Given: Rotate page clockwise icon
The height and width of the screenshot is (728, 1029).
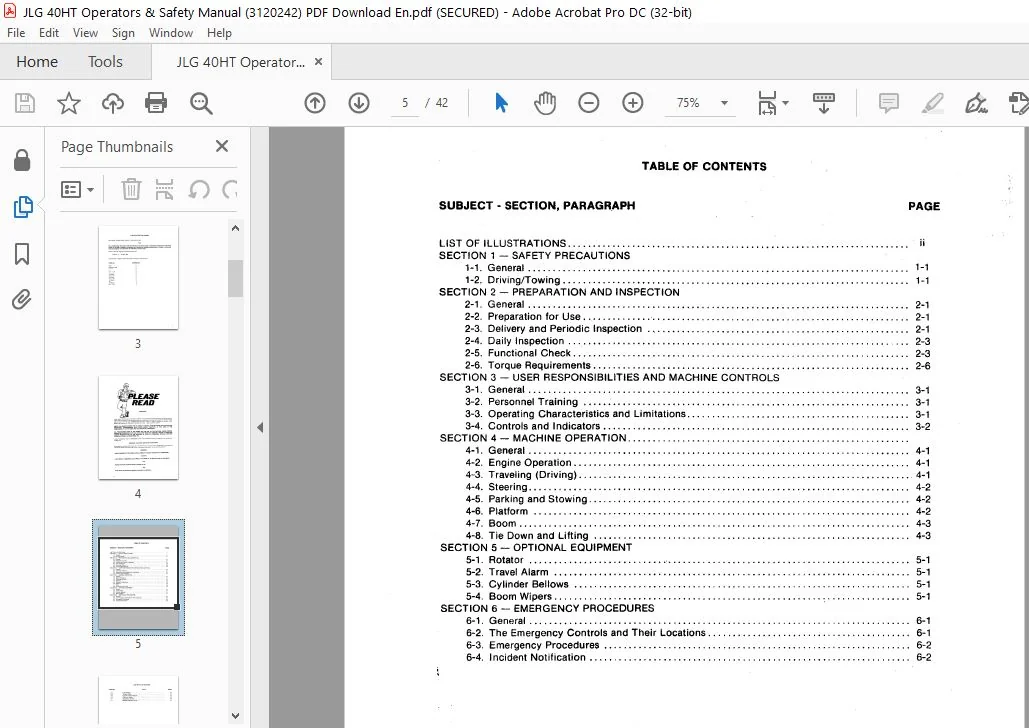Looking at the screenshot, I should point(230,190).
